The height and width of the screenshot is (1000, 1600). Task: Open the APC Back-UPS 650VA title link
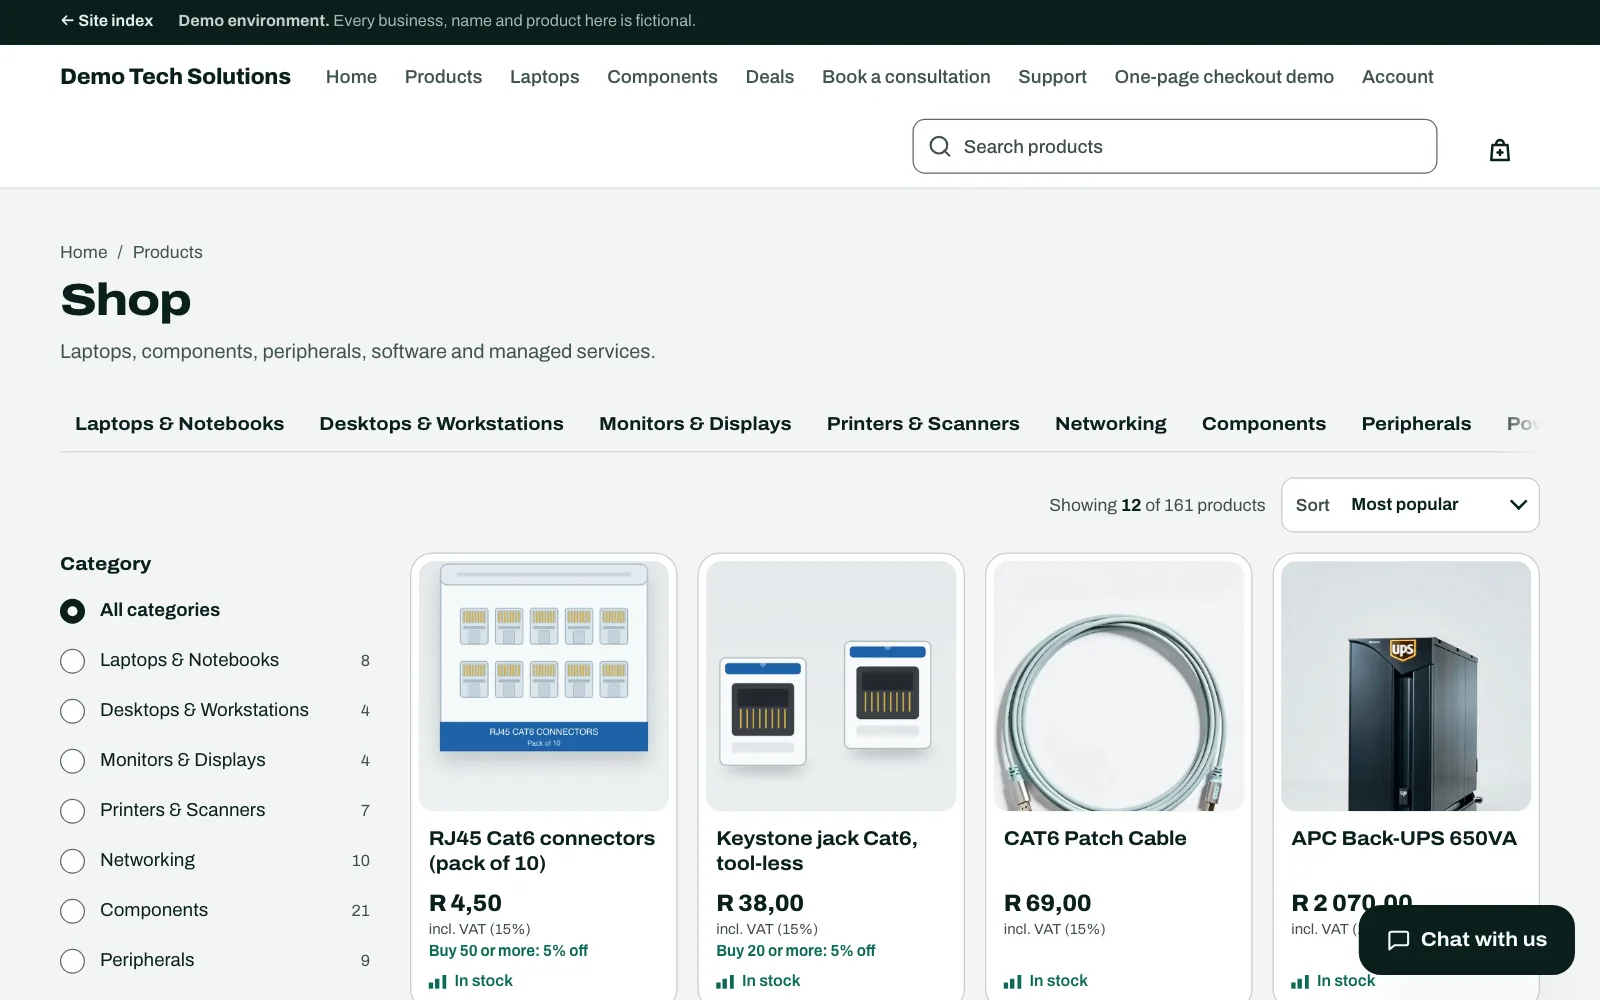(1404, 839)
